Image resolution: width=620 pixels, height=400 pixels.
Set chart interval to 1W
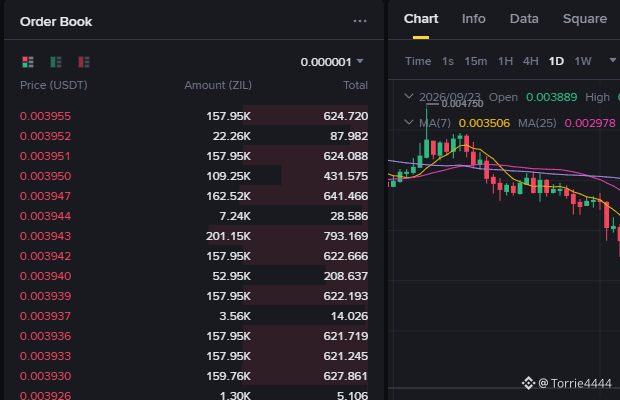pos(582,61)
